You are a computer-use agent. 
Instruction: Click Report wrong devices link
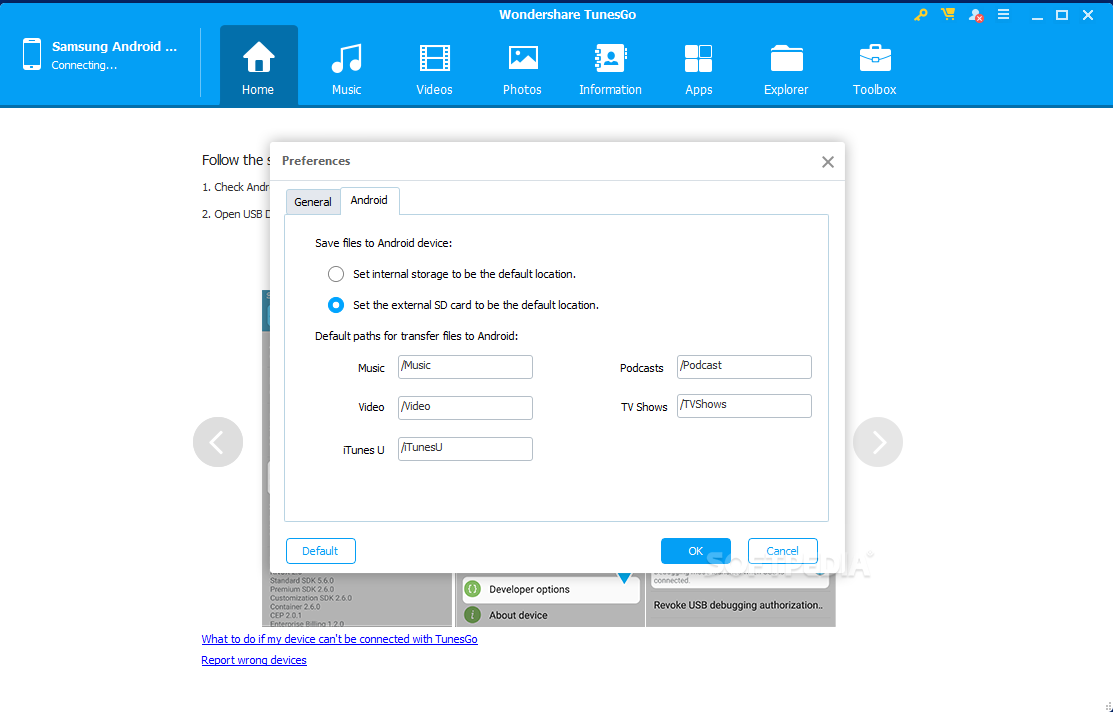254,660
